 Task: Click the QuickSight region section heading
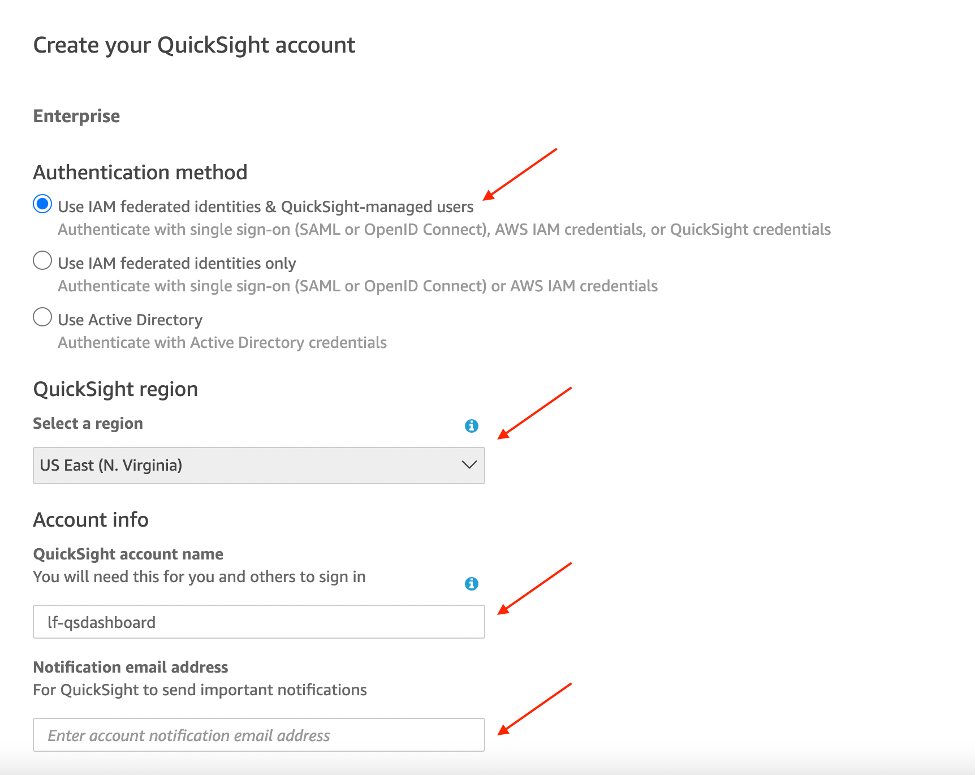click(115, 389)
